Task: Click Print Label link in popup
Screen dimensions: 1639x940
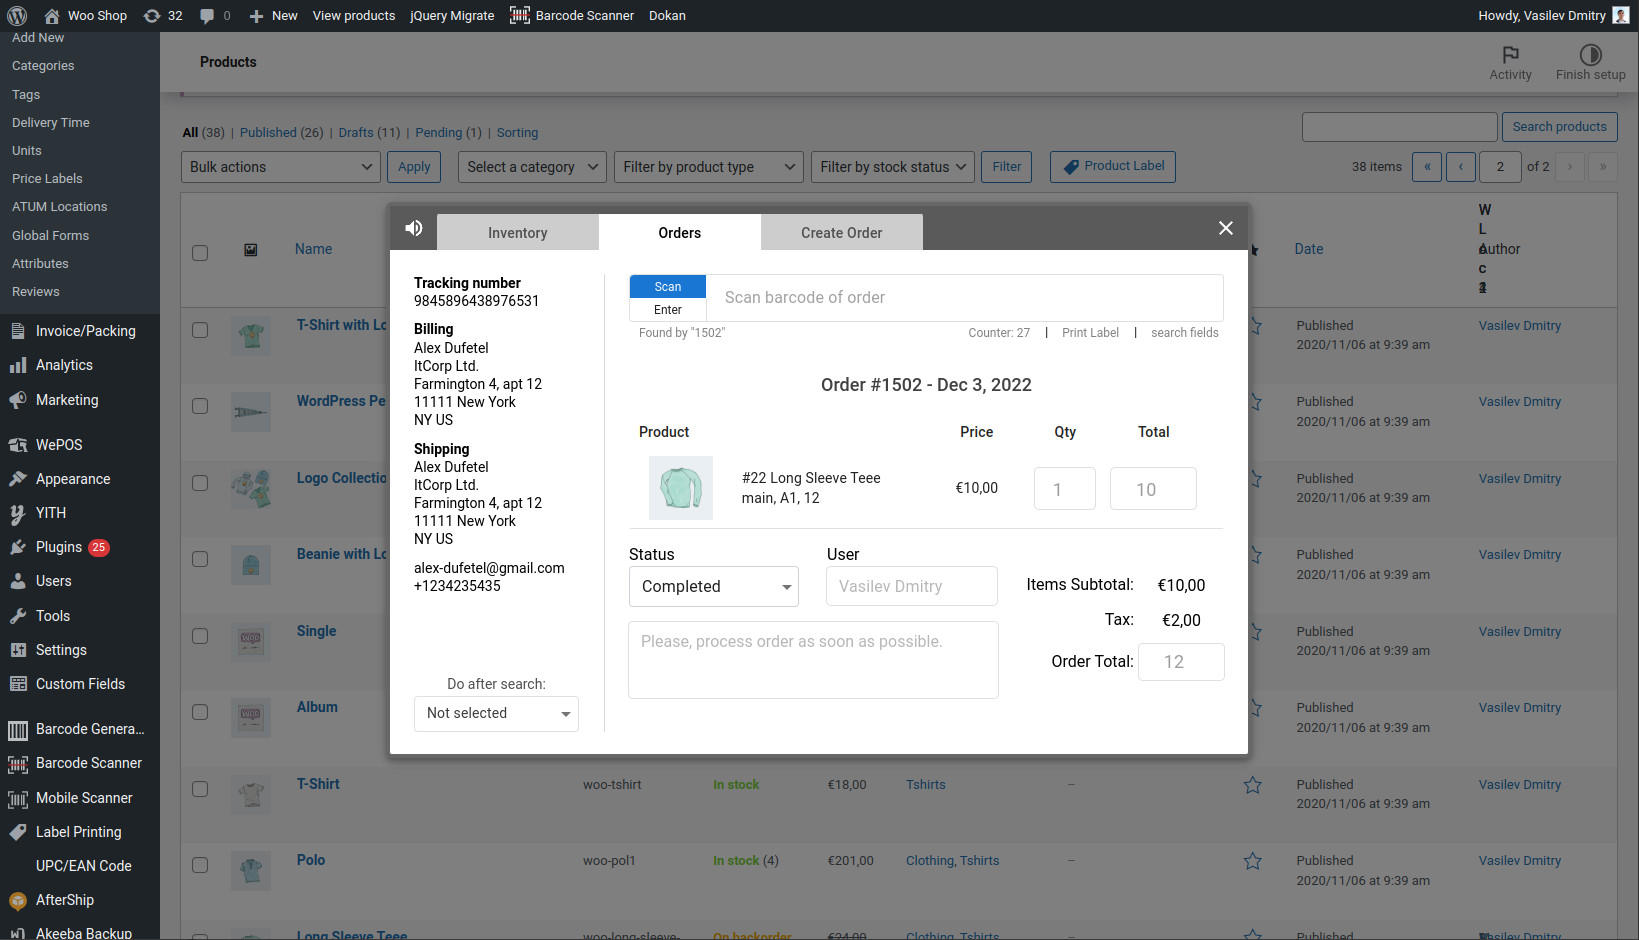Action: click(1090, 333)
